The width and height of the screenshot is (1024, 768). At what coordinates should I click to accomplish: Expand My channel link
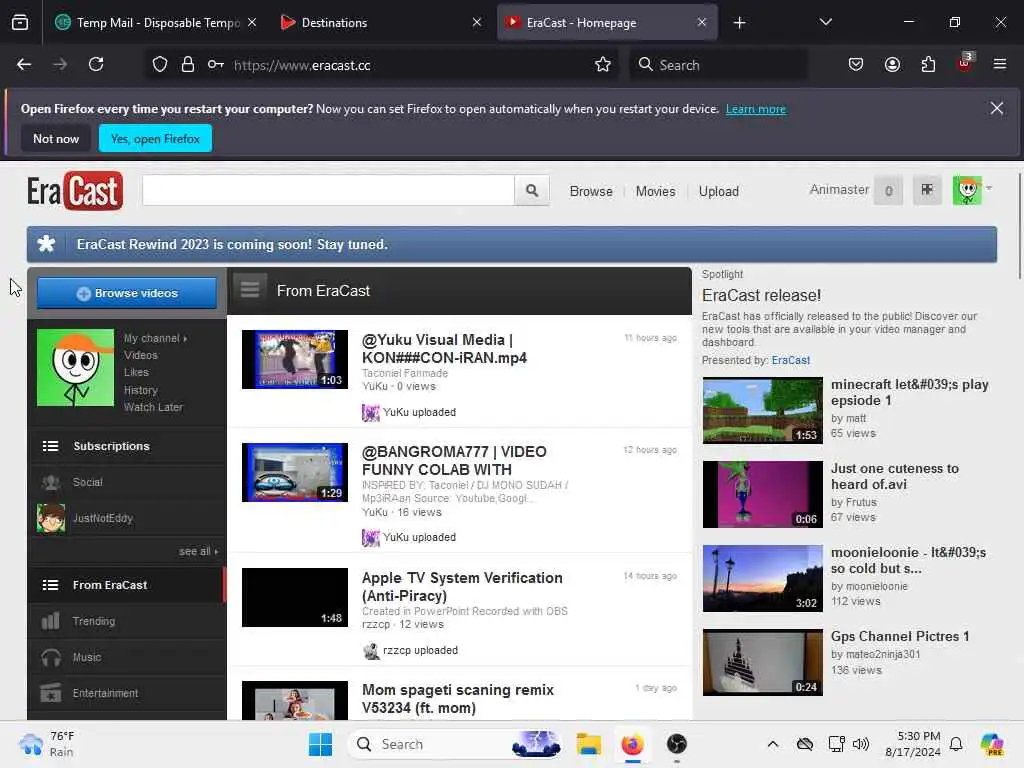[155, 338]
